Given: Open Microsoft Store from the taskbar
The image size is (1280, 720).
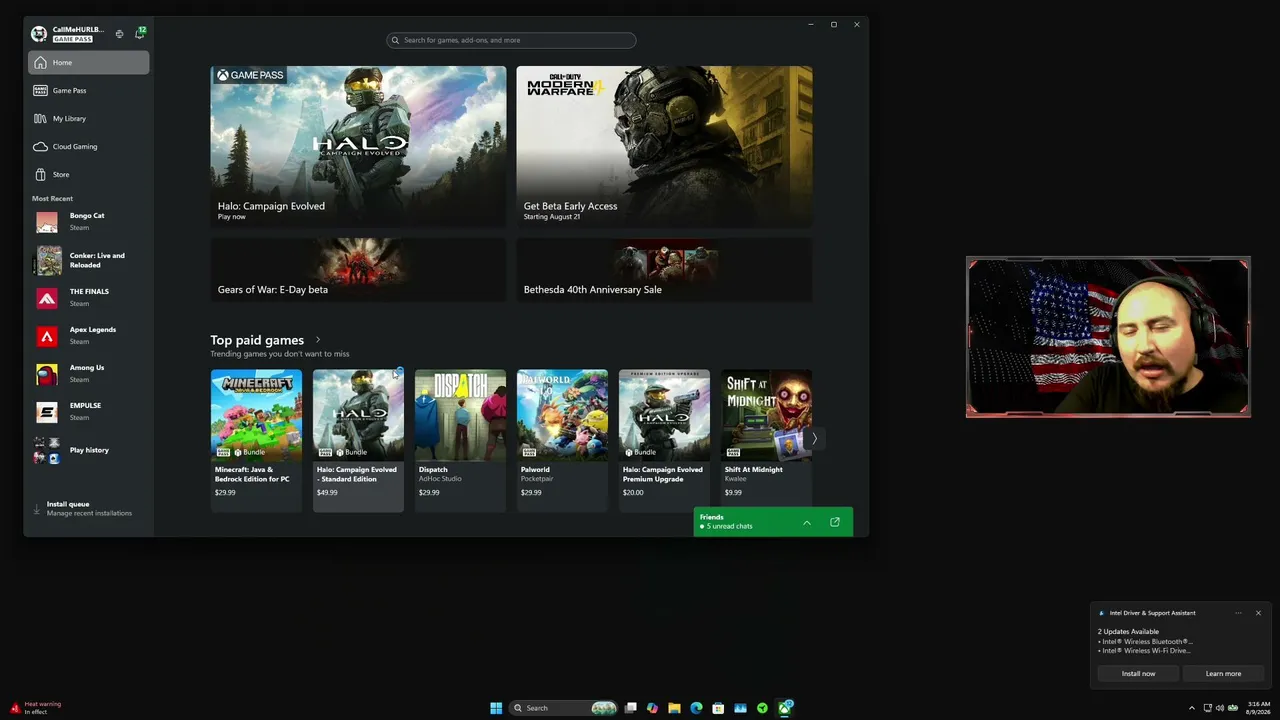Looking at the screenshot, I should pyautogui.click(x=719, y=708).
